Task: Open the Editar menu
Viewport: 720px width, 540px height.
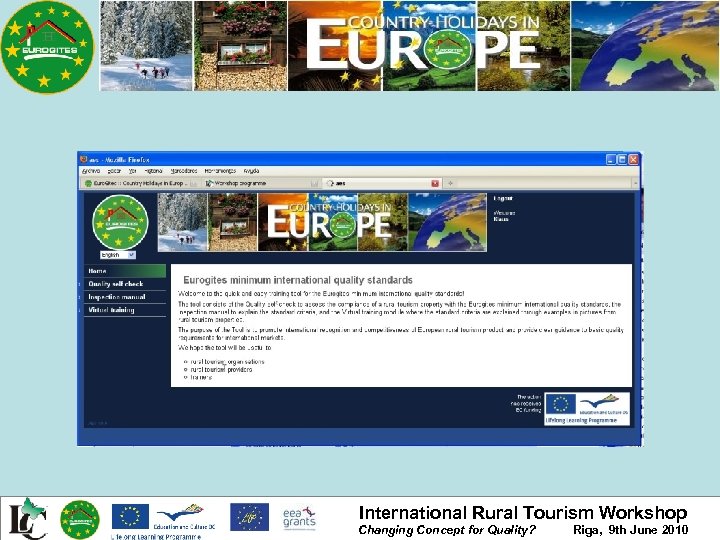Action: click(114, 171)
